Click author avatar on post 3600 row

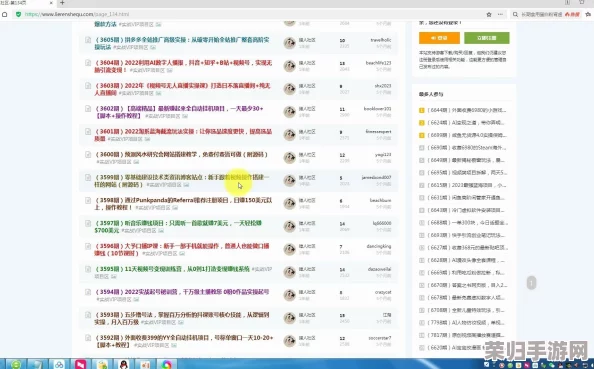[290, 158]
